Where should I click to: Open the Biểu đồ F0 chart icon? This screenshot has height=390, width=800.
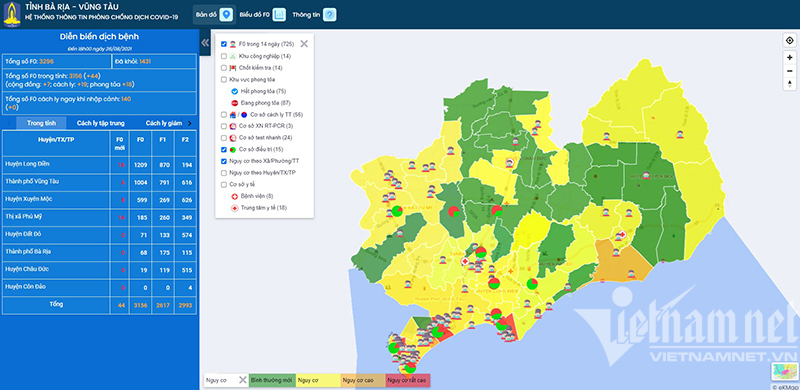(279, 15)
